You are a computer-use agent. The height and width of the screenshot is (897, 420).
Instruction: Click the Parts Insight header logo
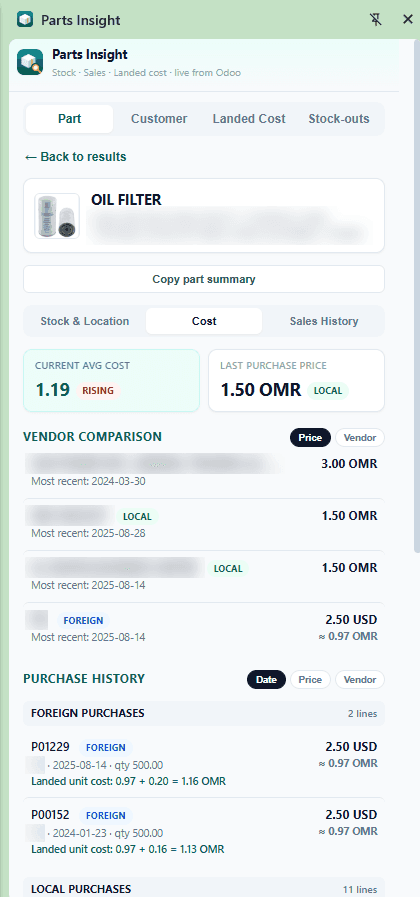[x=30, y=62]
